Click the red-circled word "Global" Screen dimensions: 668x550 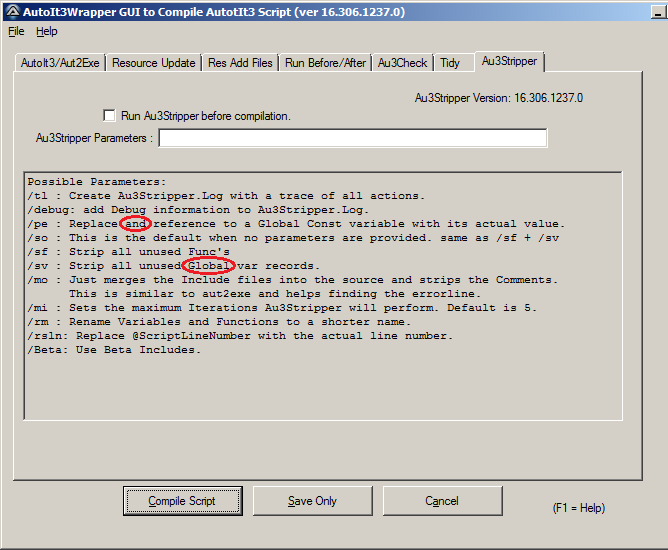coord(209,266)
